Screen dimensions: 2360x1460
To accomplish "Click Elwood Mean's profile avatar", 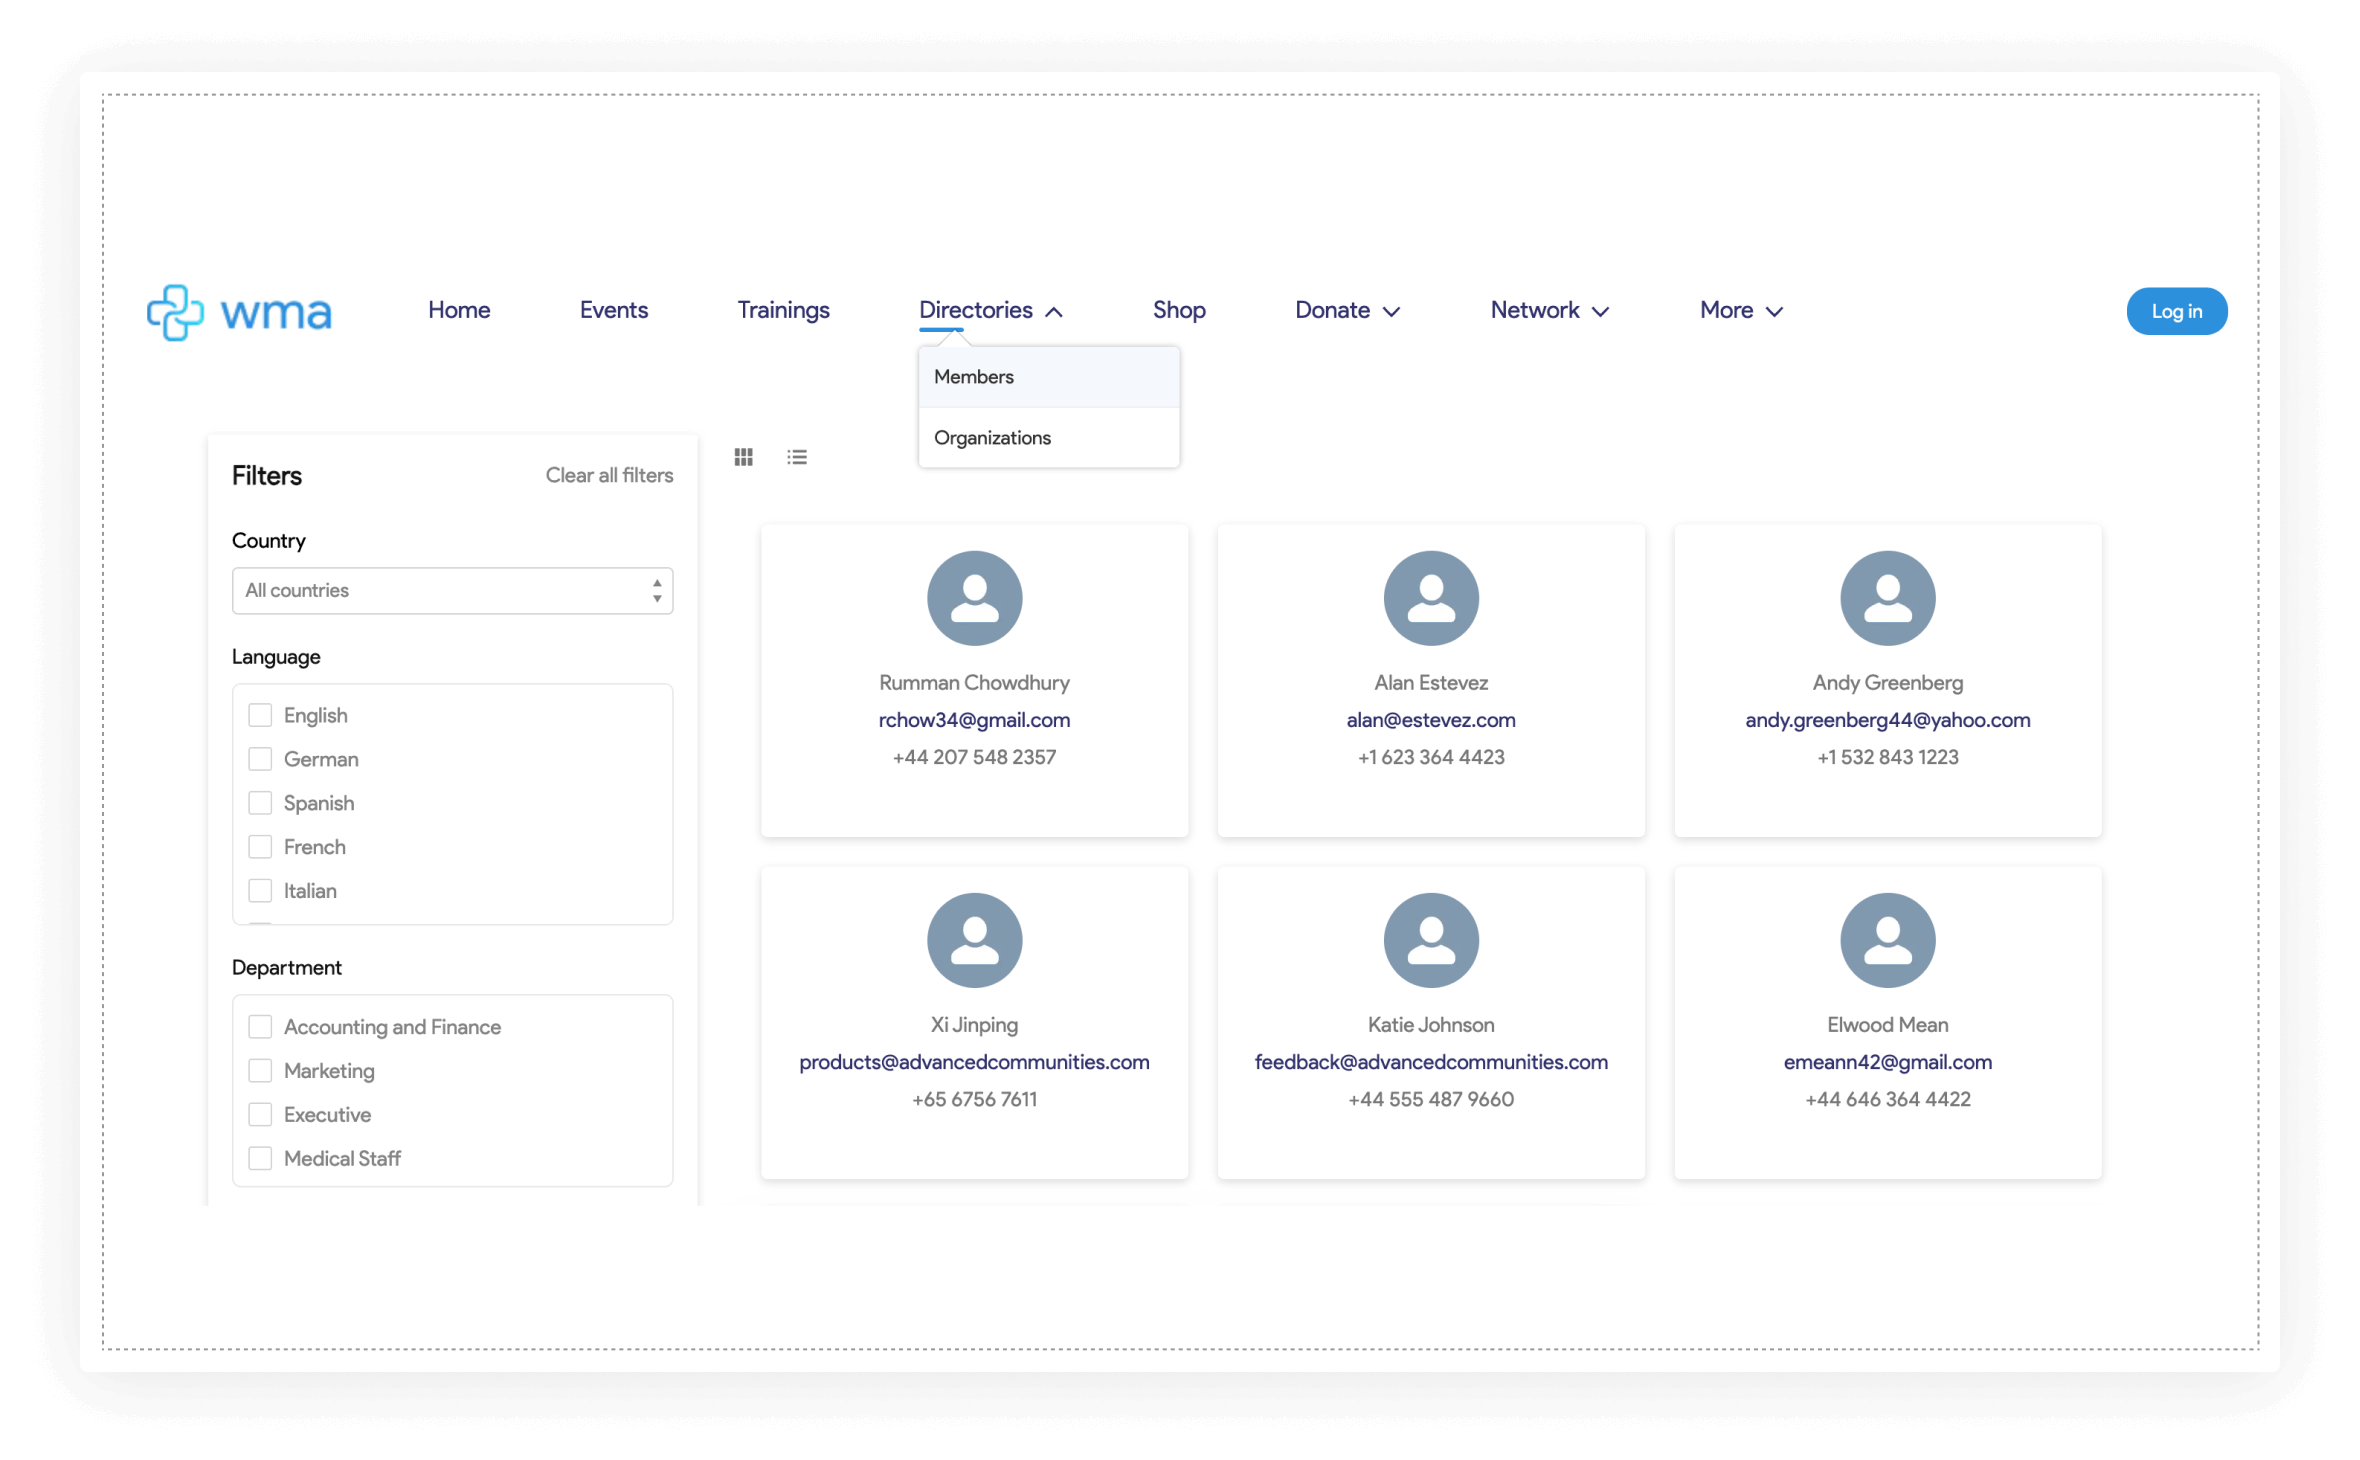I will 1886,939.
